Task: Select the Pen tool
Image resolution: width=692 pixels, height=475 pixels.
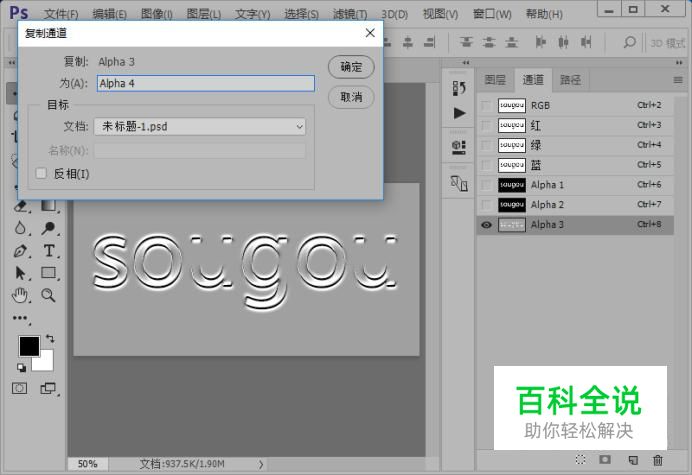Action: point(20,251)
